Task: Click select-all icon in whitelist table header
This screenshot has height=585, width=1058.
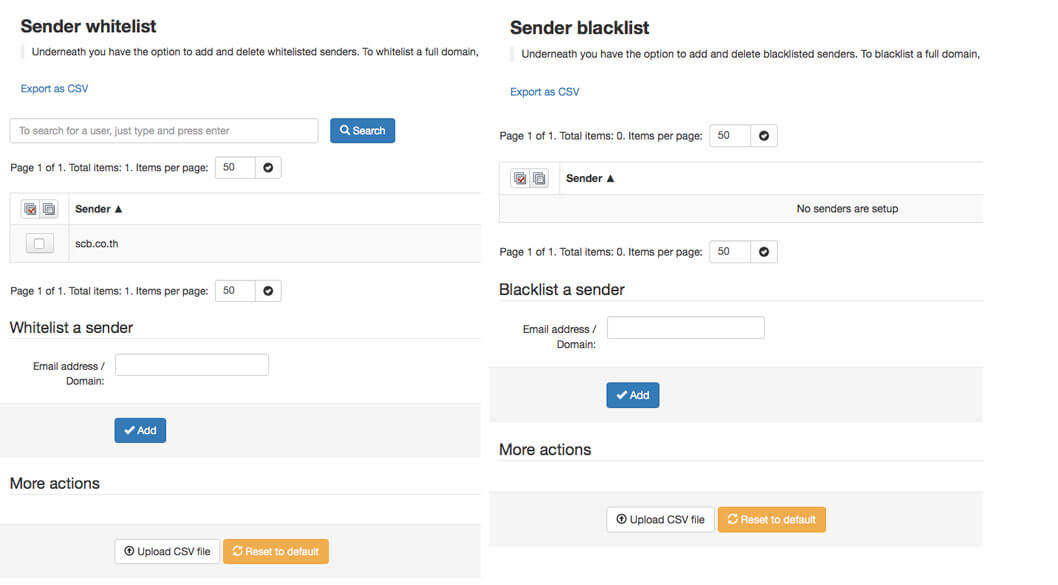Action: click(30, 209)
